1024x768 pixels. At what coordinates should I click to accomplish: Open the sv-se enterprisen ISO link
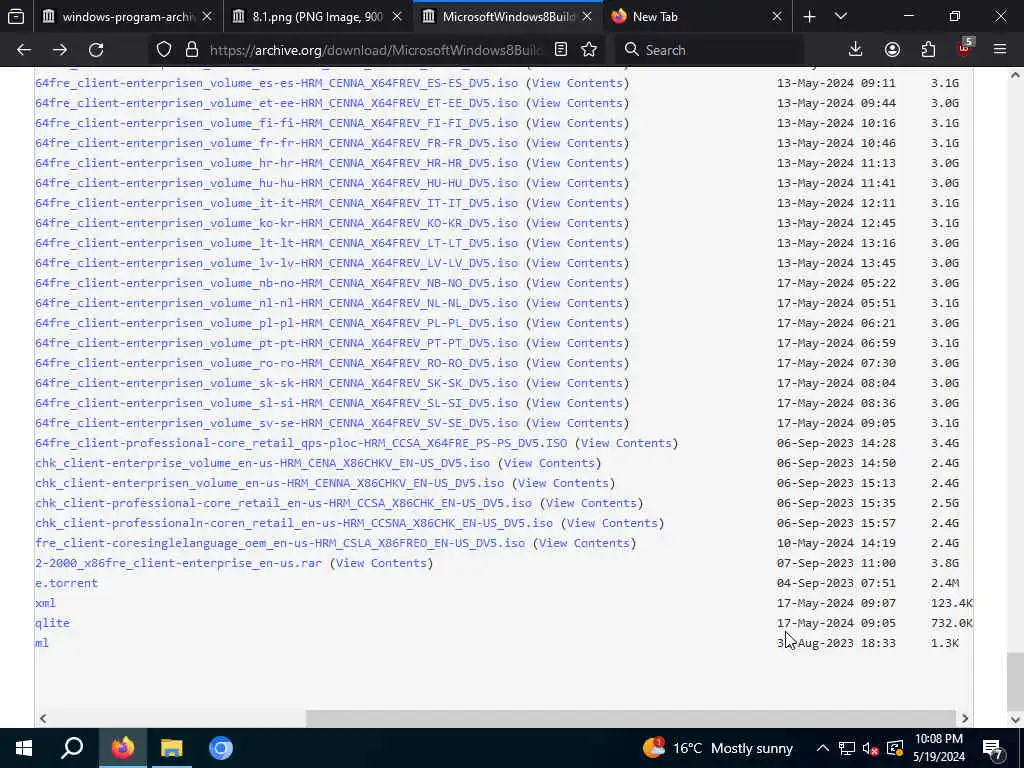point(276,423)
